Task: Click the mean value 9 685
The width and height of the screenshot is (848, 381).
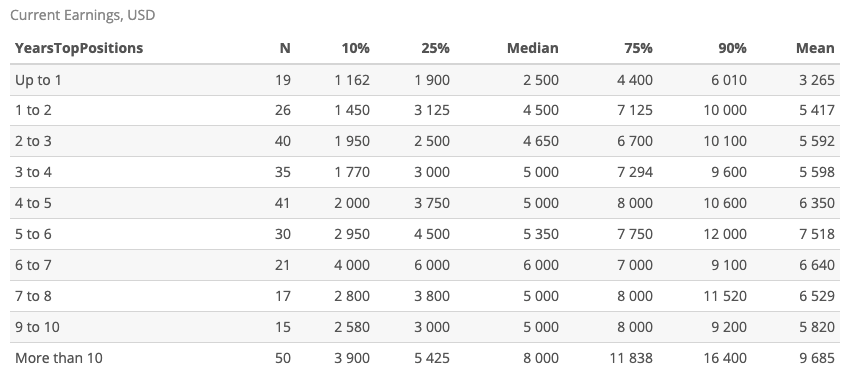Action: click(x=817, y=358)
